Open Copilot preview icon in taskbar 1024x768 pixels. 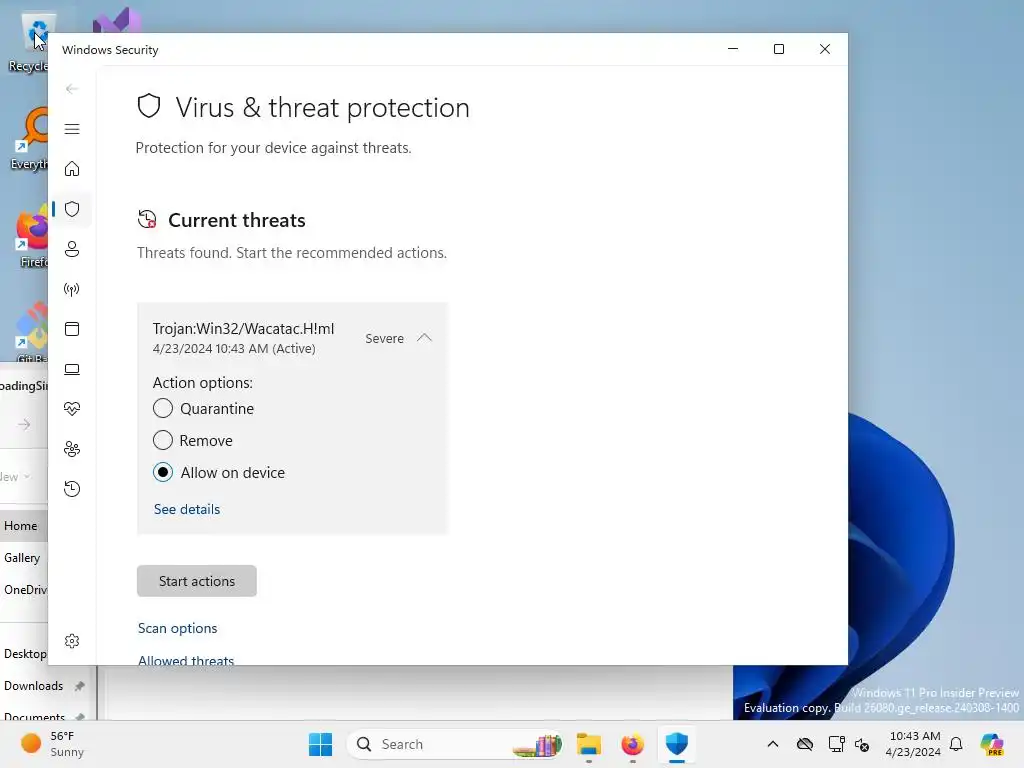[992, 744]
